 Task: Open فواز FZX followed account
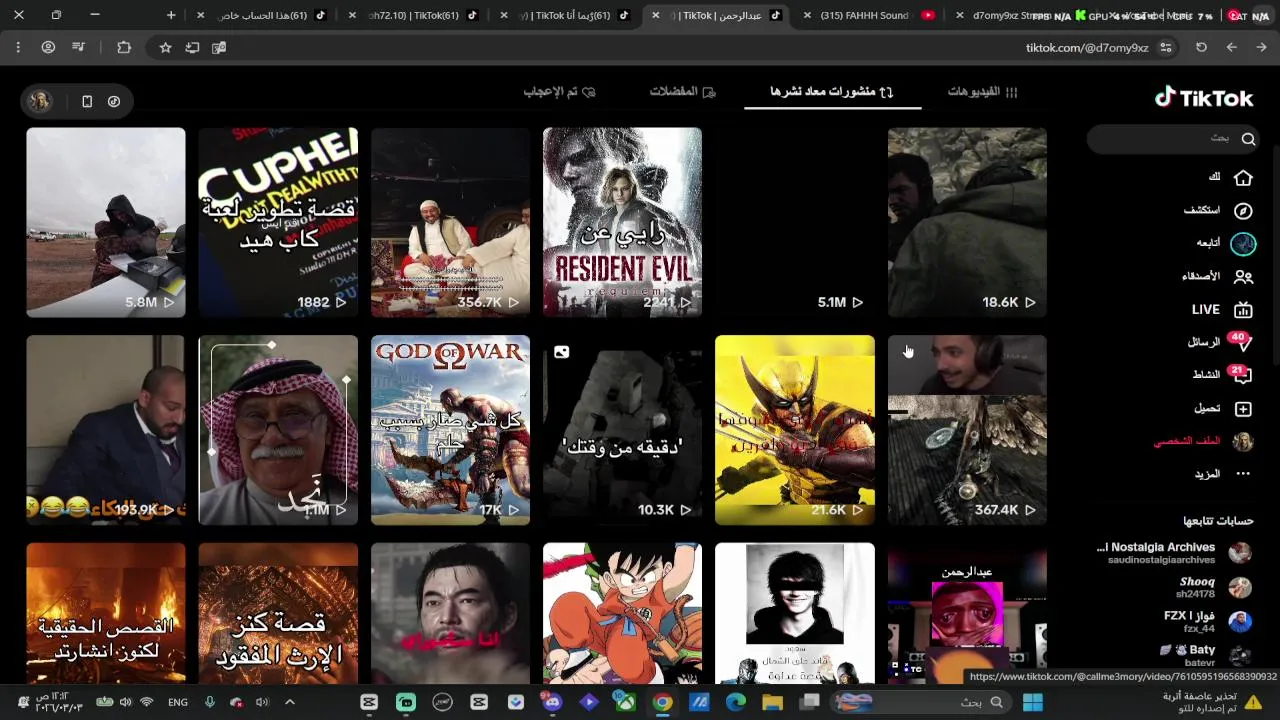(x=1208, y=621)
